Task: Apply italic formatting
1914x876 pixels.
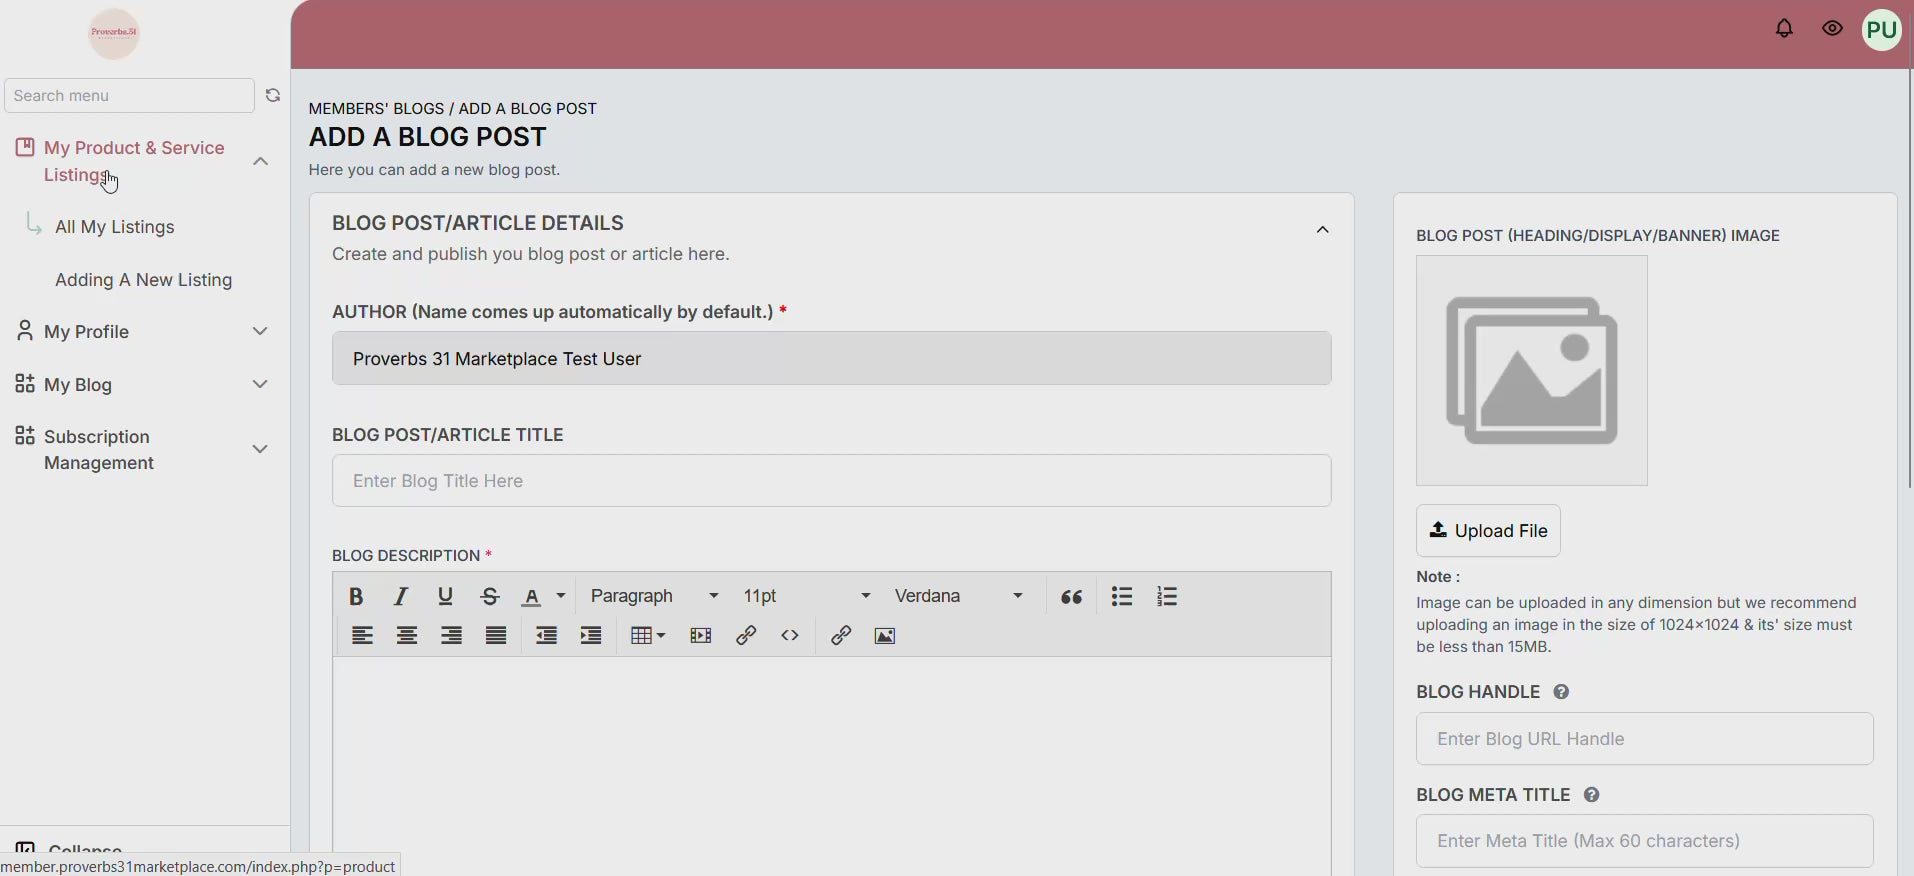Action: coord(401,597)
